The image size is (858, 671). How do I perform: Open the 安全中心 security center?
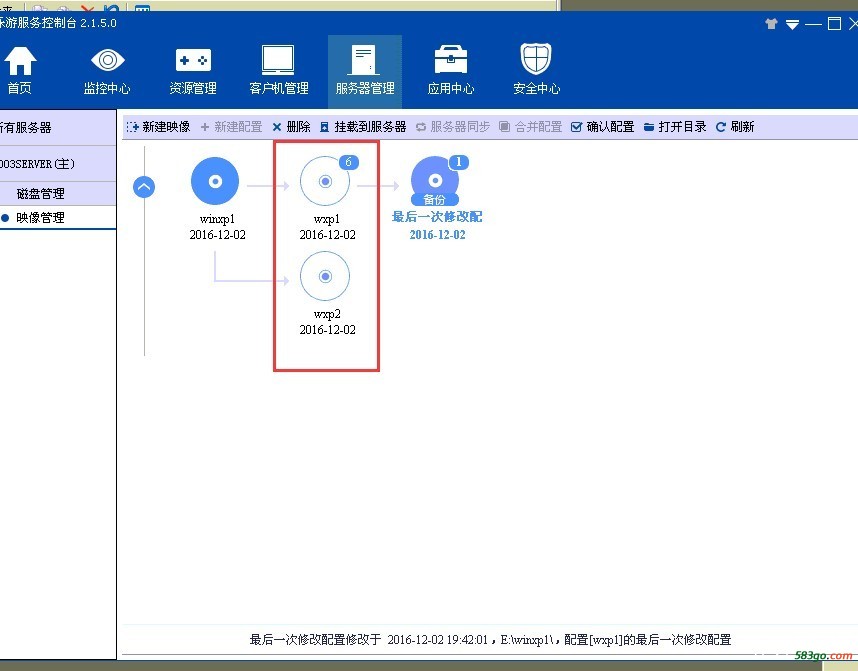pos(536,71)
